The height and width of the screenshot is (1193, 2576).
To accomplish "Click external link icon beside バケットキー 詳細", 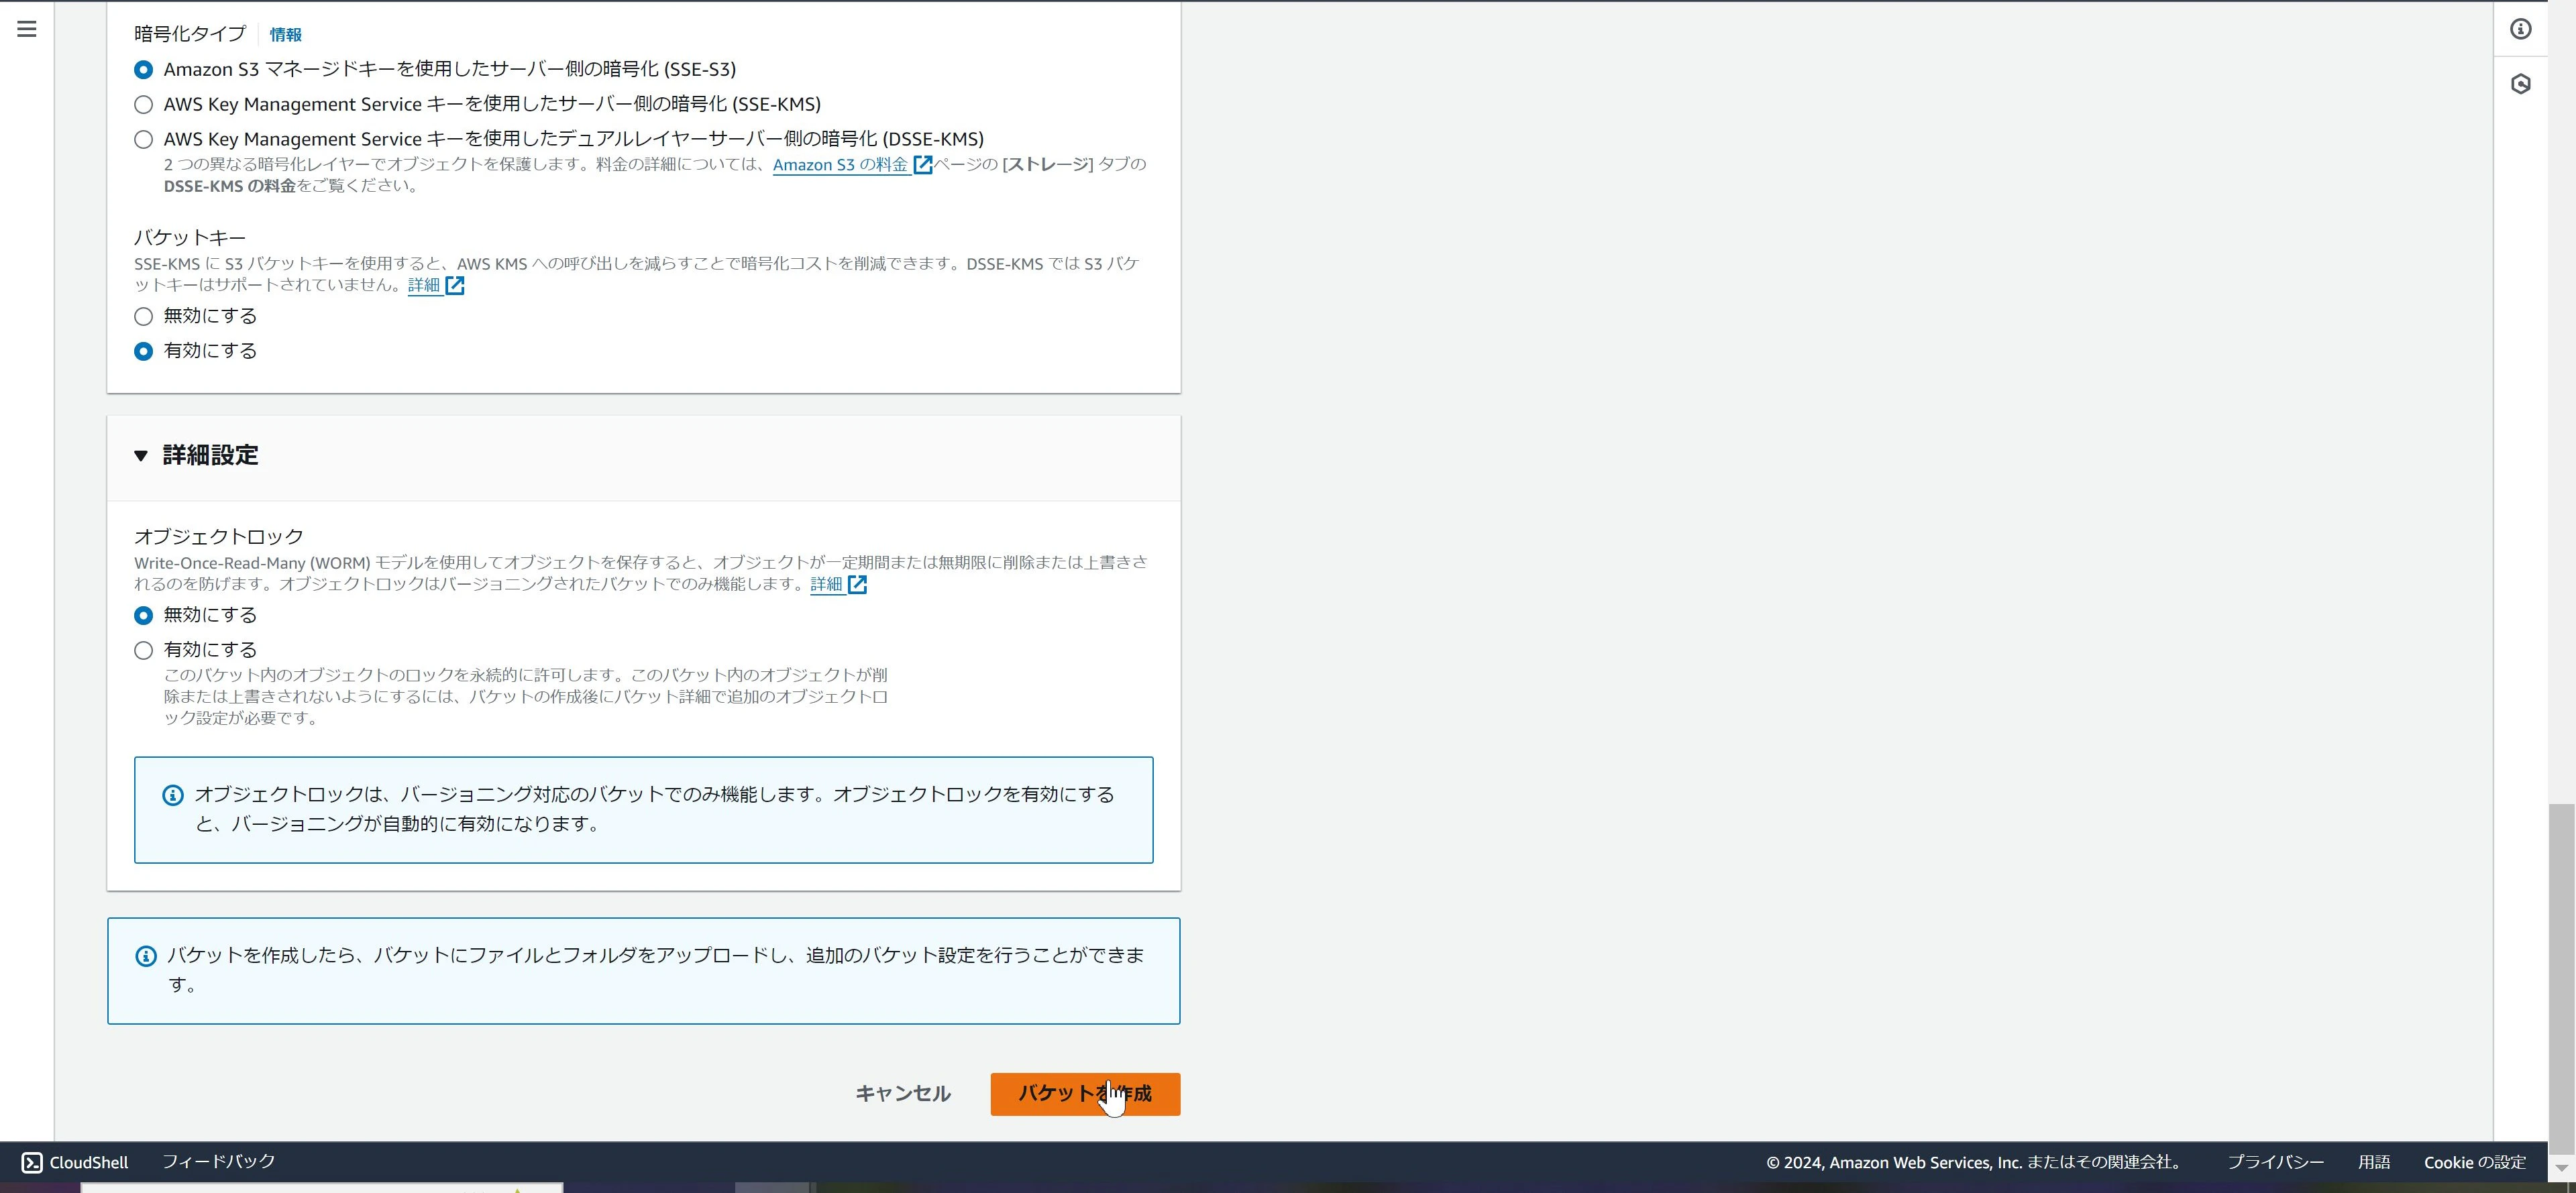I will point(455,286).
